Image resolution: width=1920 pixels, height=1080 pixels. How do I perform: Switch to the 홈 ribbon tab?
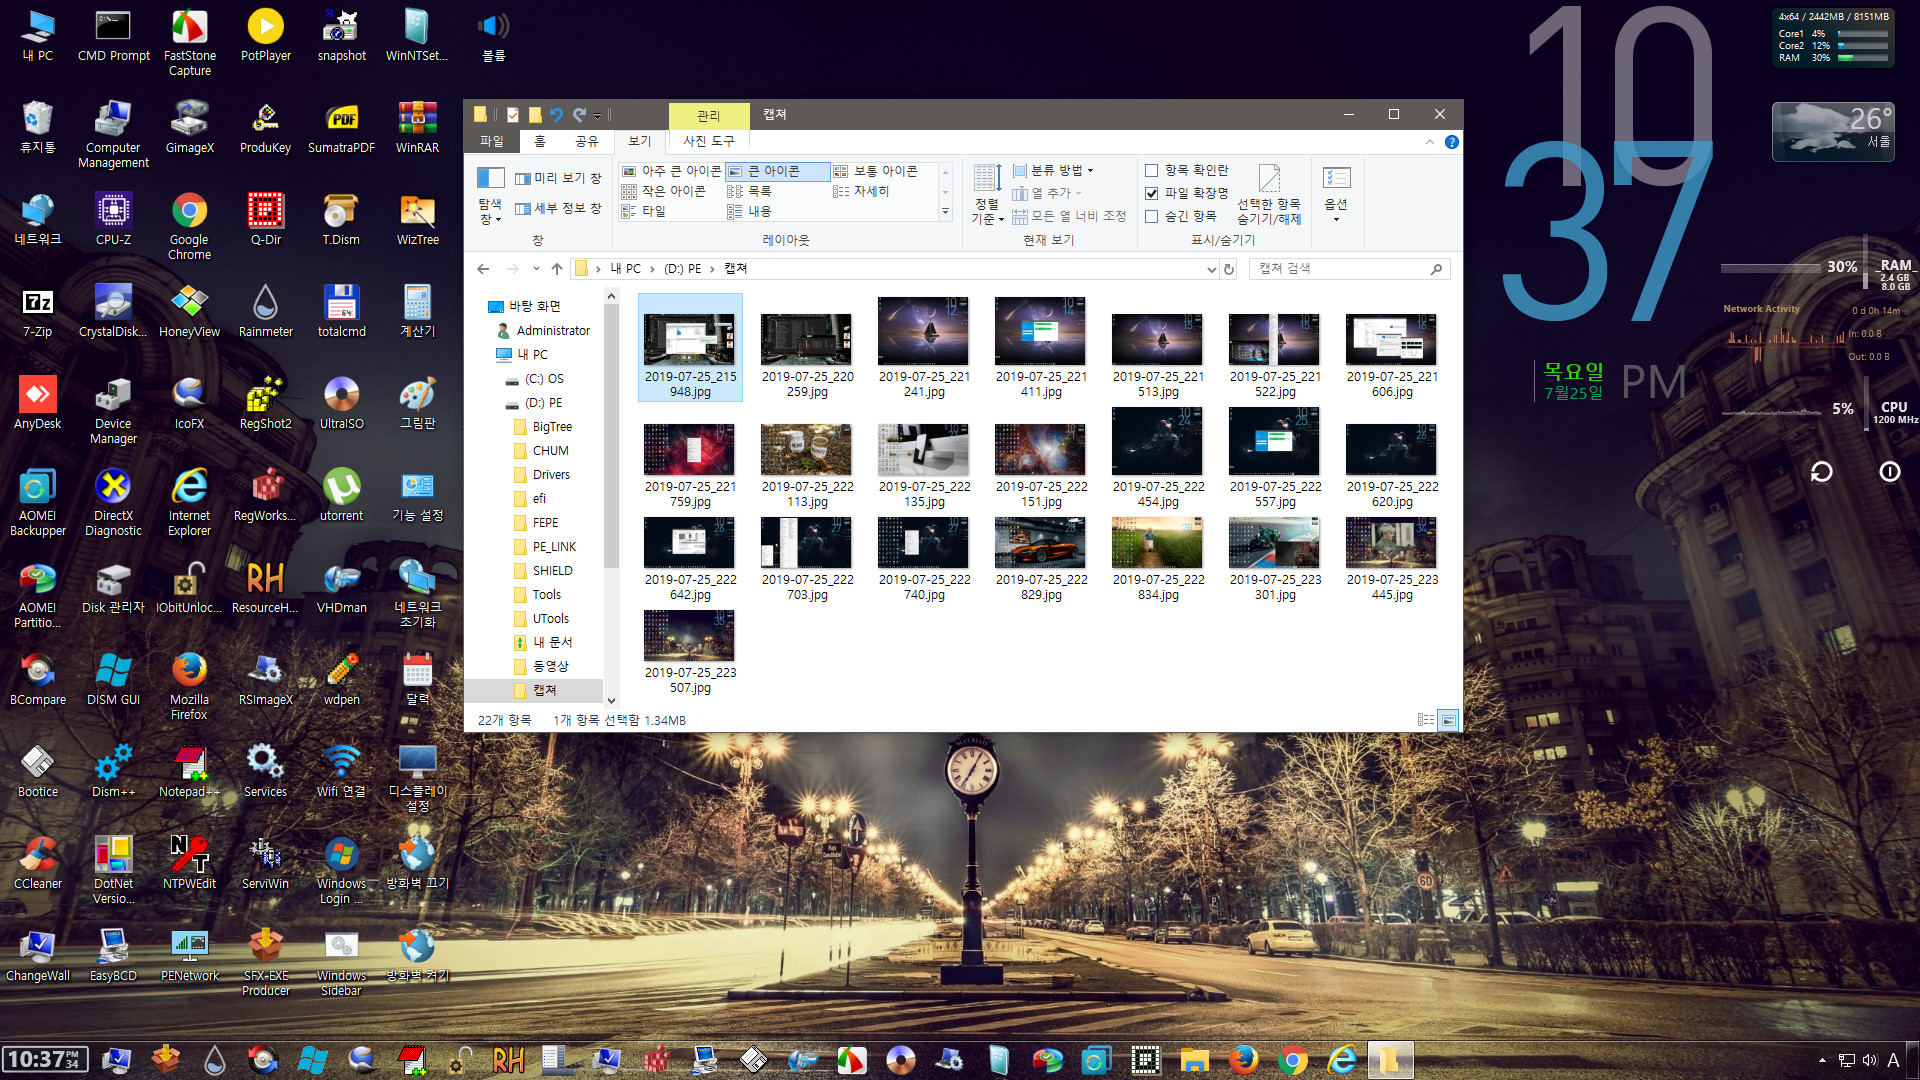(540, 142)
